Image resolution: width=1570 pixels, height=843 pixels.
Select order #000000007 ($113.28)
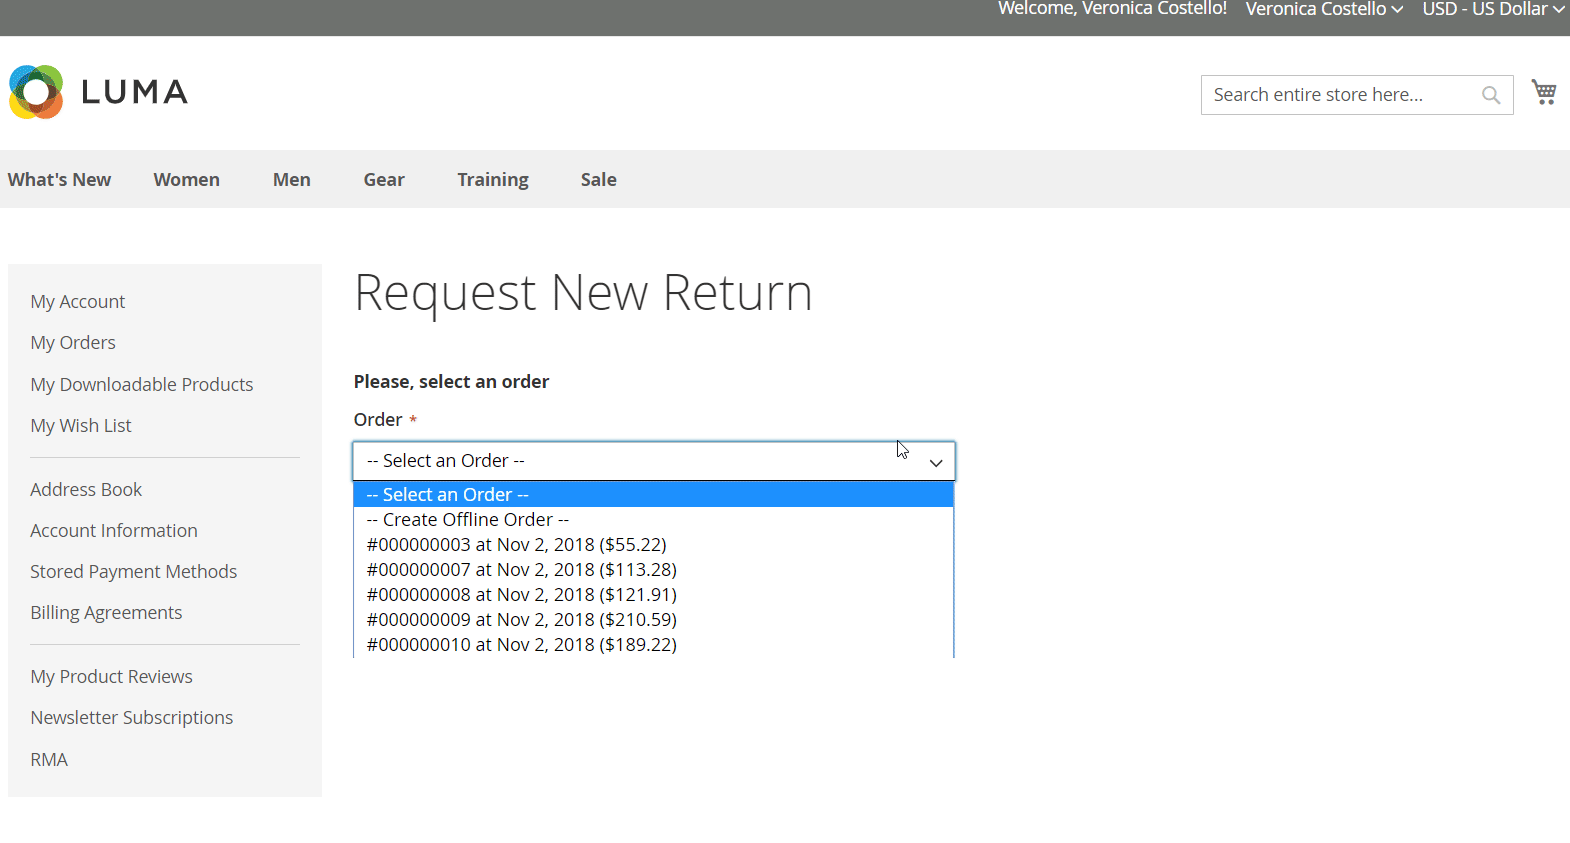tap(654, 570)
